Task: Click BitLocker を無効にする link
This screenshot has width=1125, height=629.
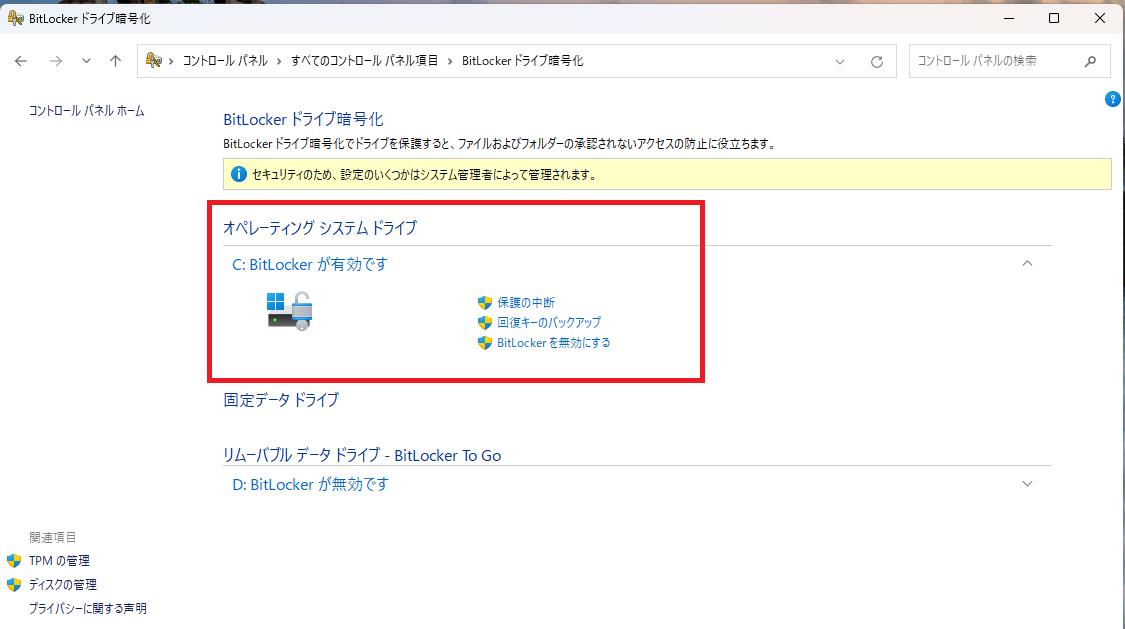Action: click(554, 343)
